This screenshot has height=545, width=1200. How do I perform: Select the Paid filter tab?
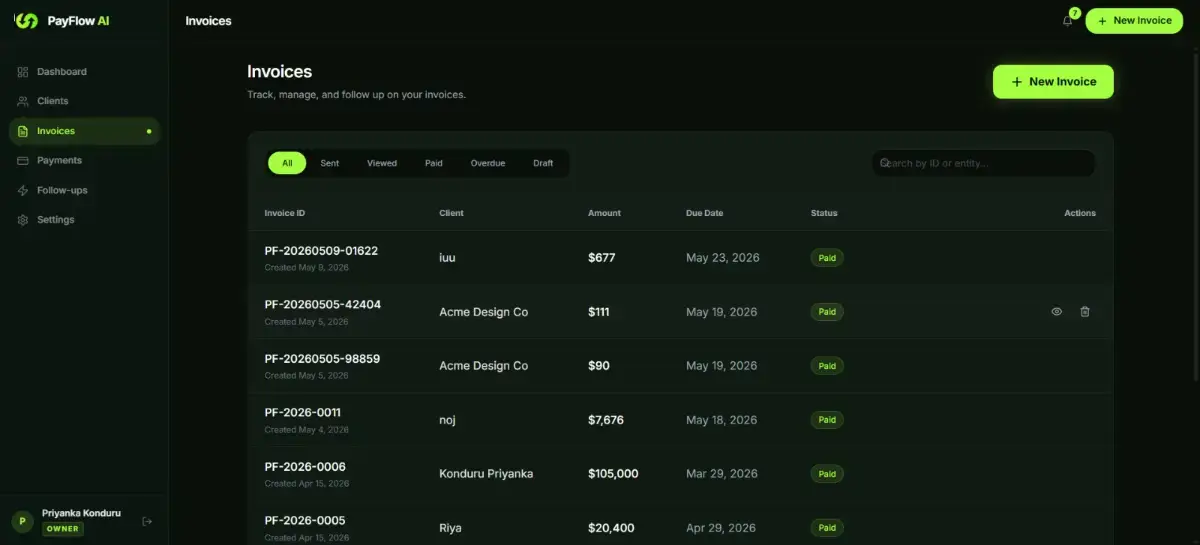[434, 163]
